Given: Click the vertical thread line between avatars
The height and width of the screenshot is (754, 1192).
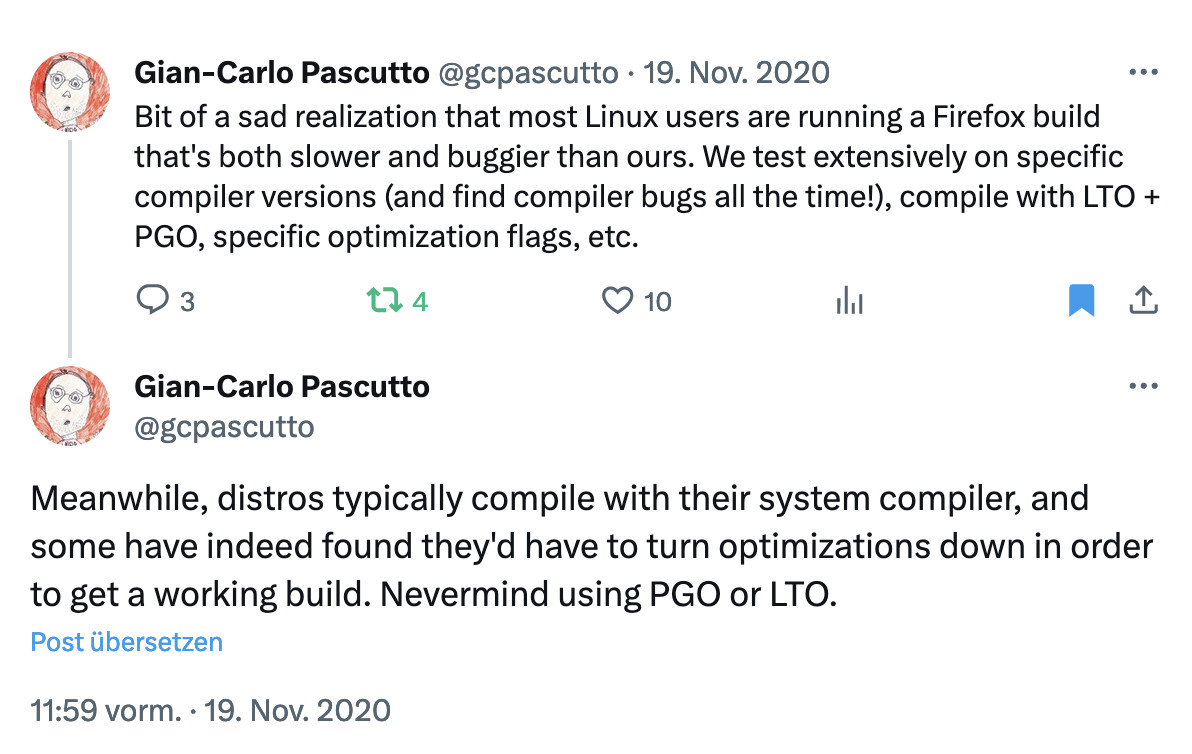Looking at the screenshot, I should (69, 248).
